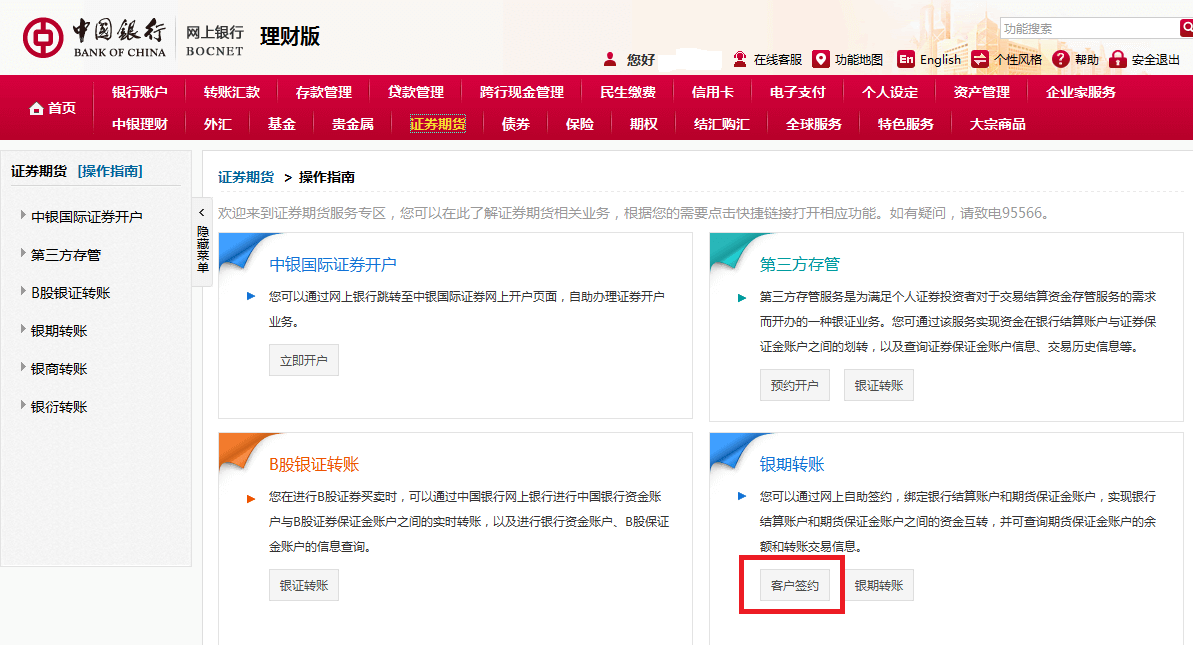Click inside the 功能搜索 search field
This screenshot has height=645, width=1193.
1089,28
